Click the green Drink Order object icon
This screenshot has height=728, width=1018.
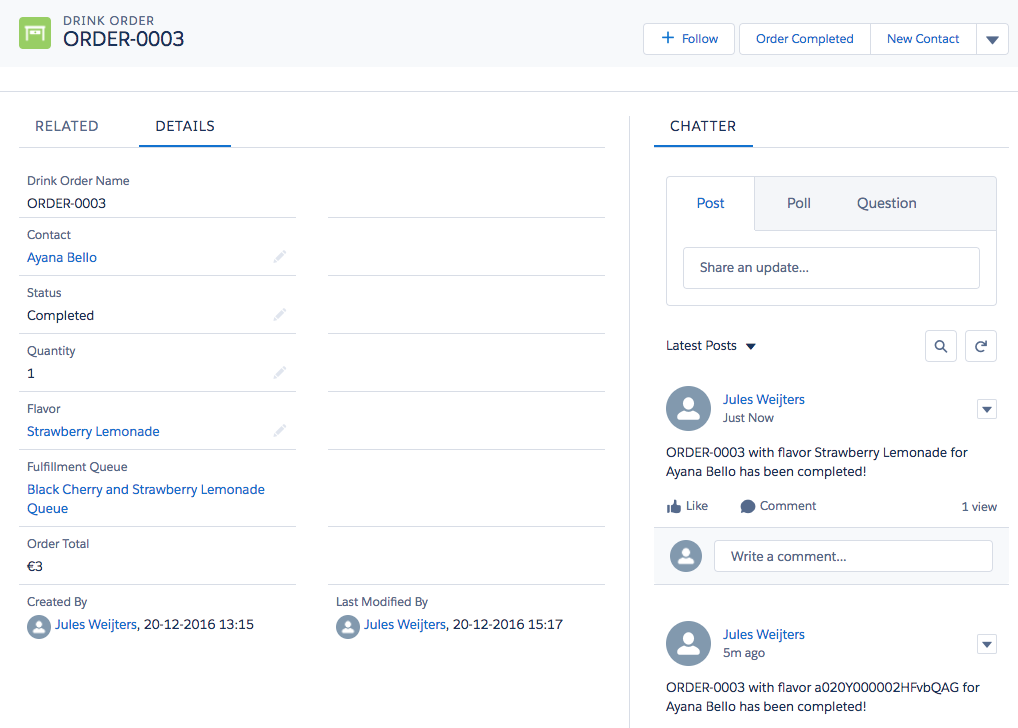click(x=35, y=33)
